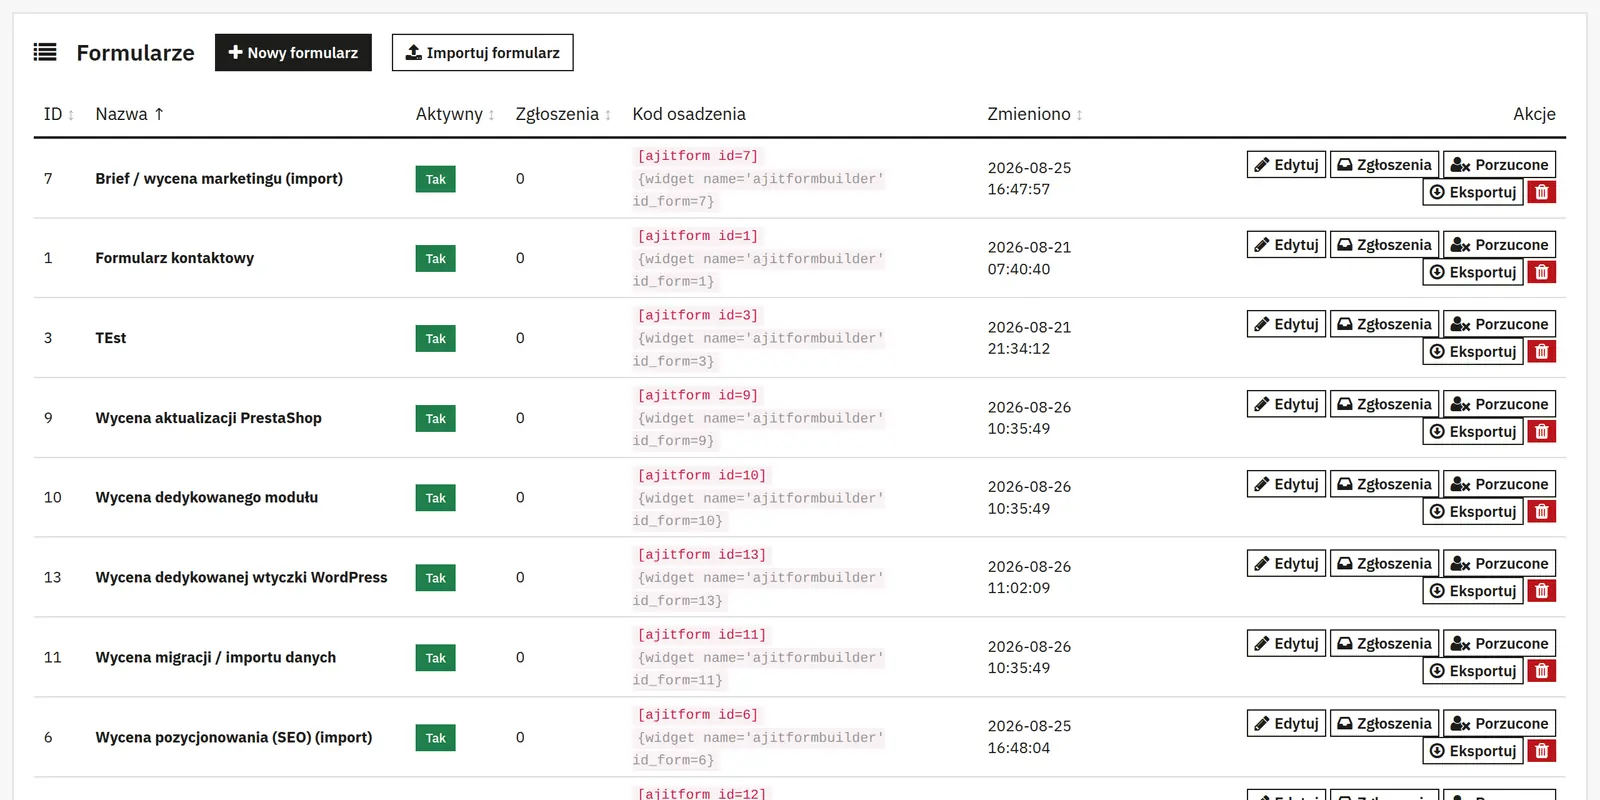Select embed code [ajitform id=1]
This screenshot has height=800, width=1600.
pos(698,236)
